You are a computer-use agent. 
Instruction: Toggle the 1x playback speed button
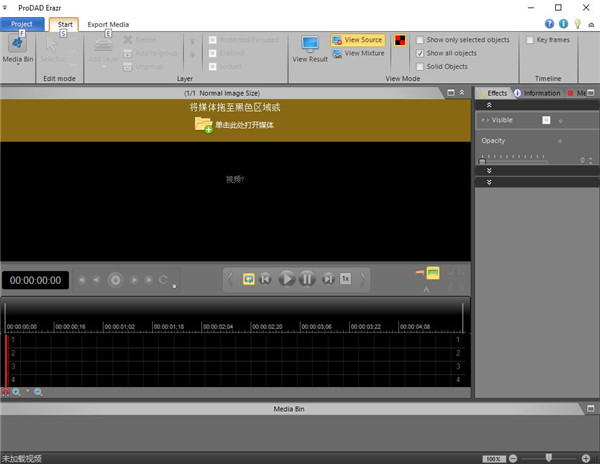tap(345, 279)
